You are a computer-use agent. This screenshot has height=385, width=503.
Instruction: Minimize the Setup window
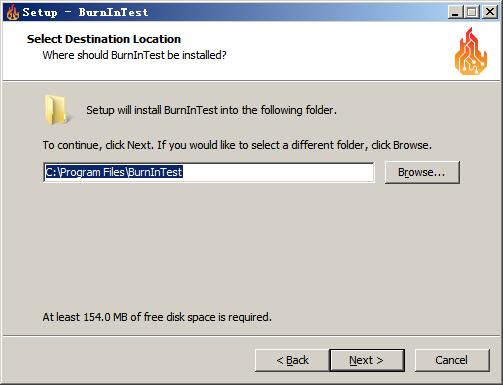point(455,12)
